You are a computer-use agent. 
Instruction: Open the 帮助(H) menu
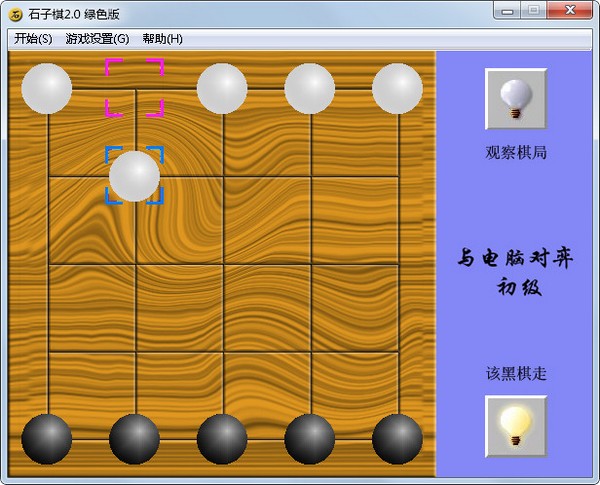pos(162,39)
